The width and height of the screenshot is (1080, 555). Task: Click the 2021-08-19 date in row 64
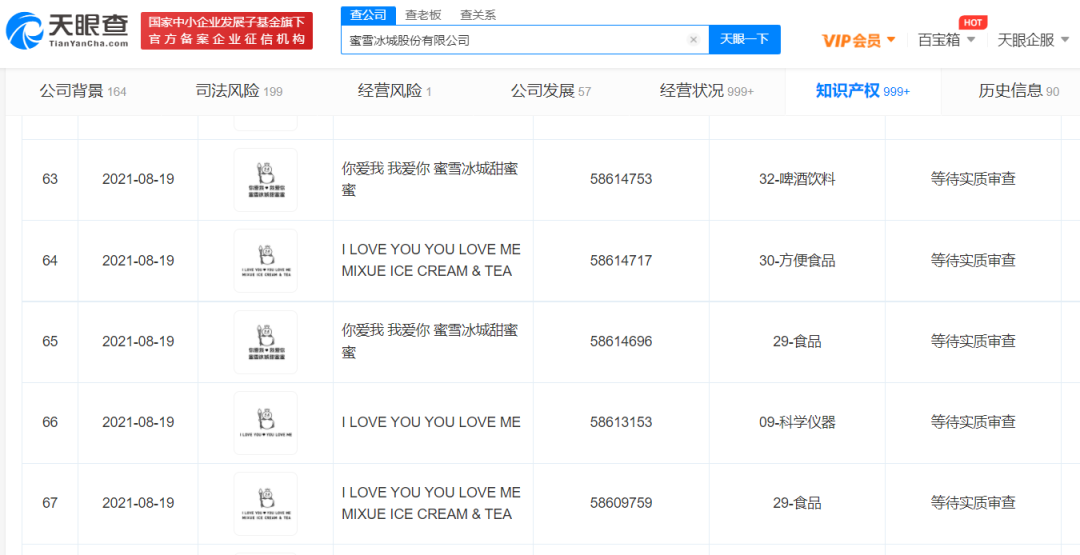click(138, 261)
